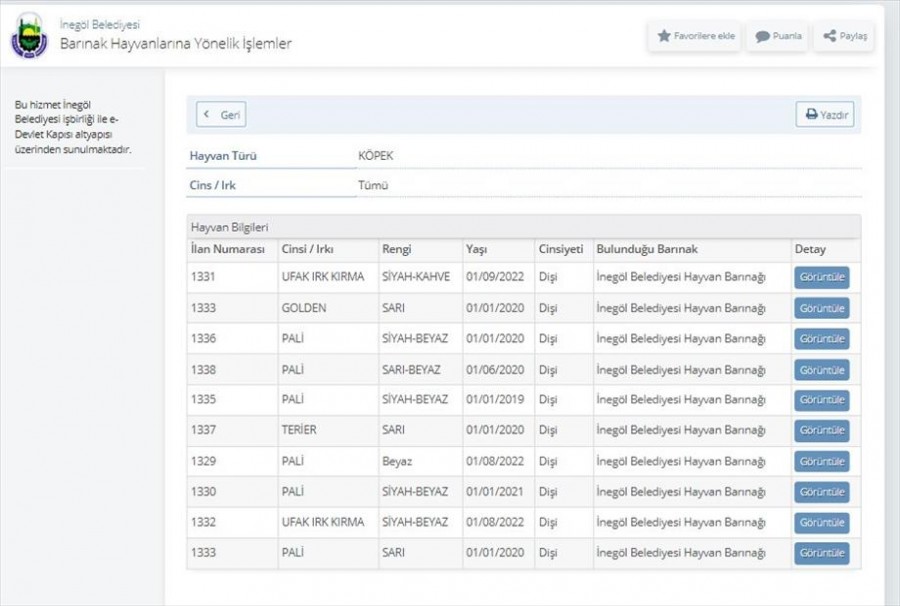This screenshot has width=900, height=606.
Task: Click the İlan Numarası column header
Action: (x=227, y=249)
